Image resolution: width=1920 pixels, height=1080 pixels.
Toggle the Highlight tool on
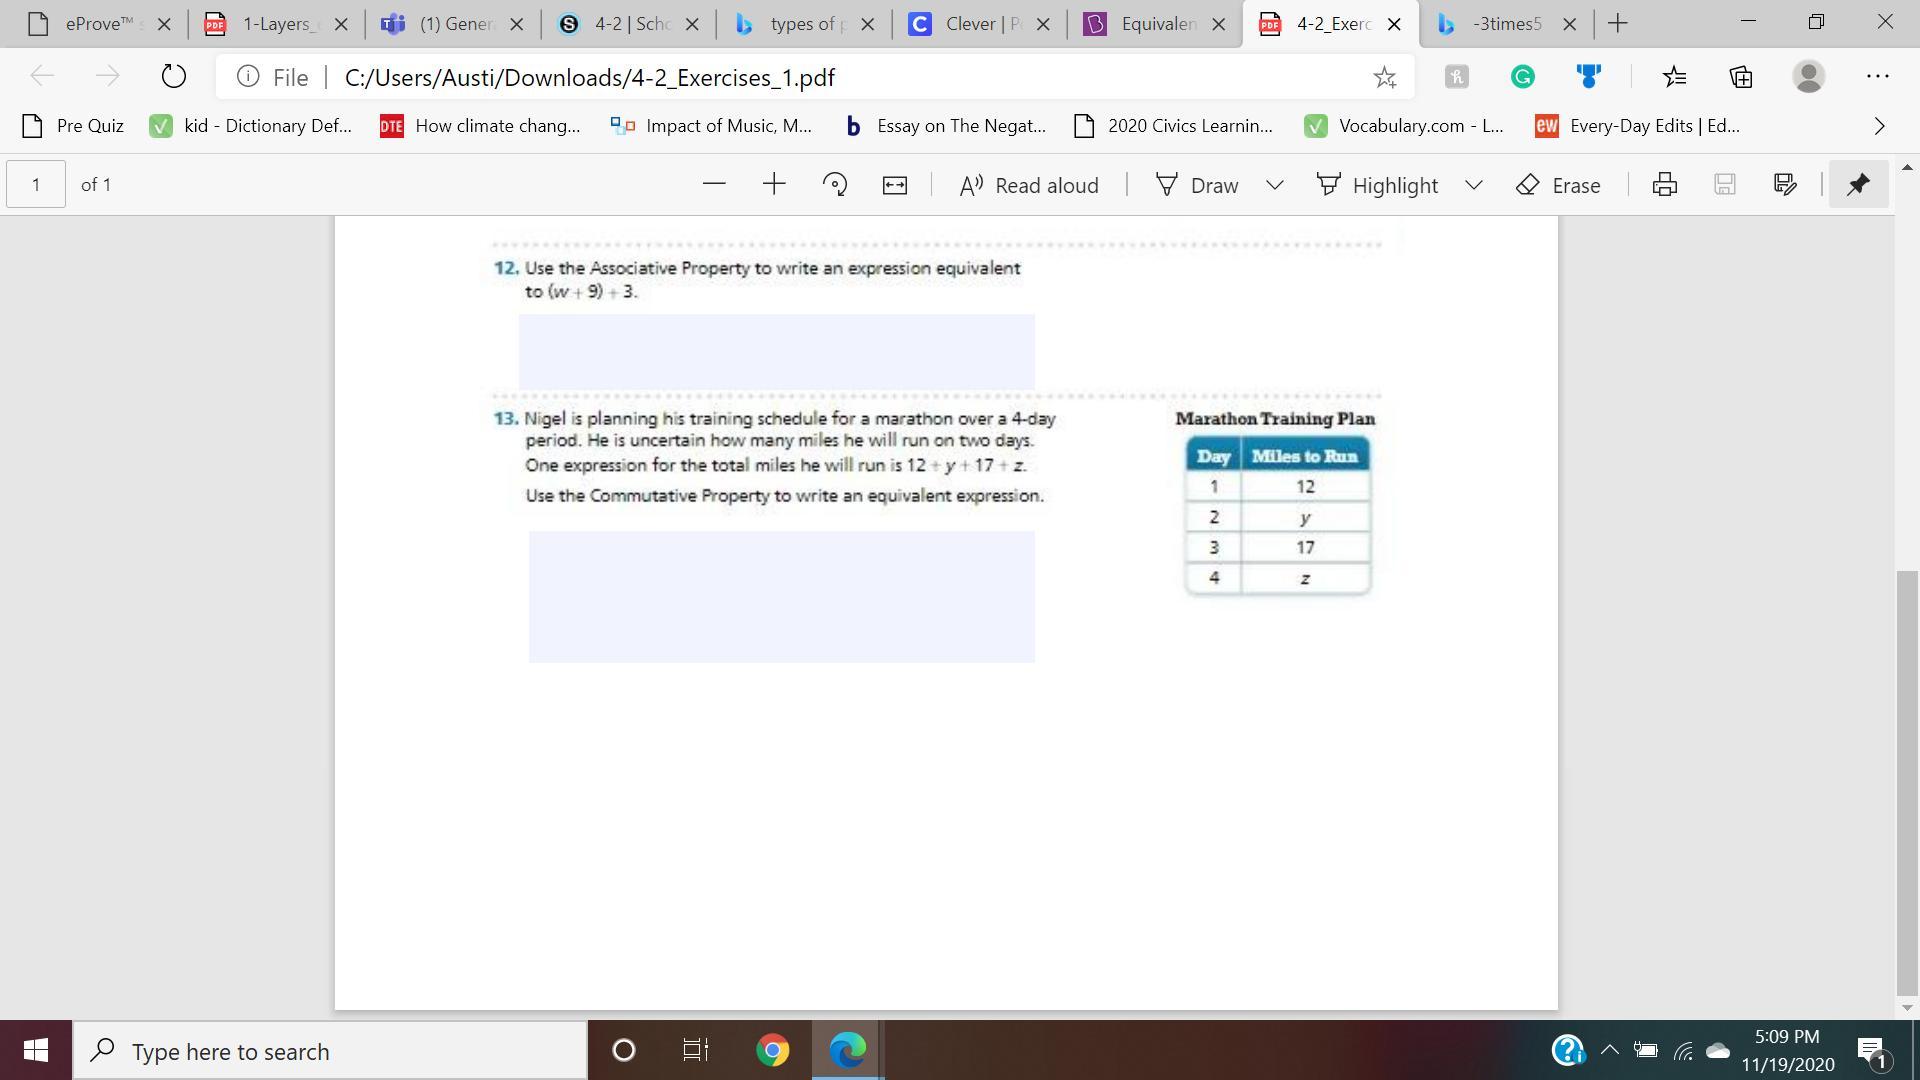click(1378, 185)
